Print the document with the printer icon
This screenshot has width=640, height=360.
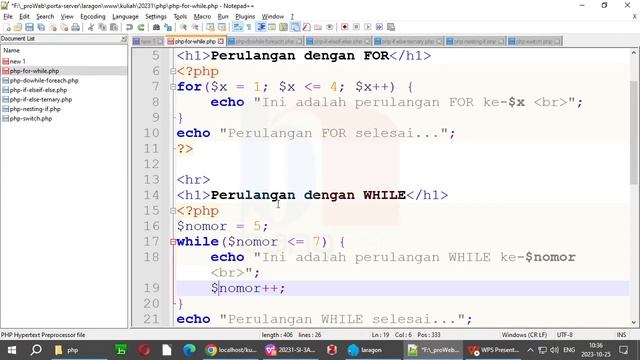coord(76,27)
